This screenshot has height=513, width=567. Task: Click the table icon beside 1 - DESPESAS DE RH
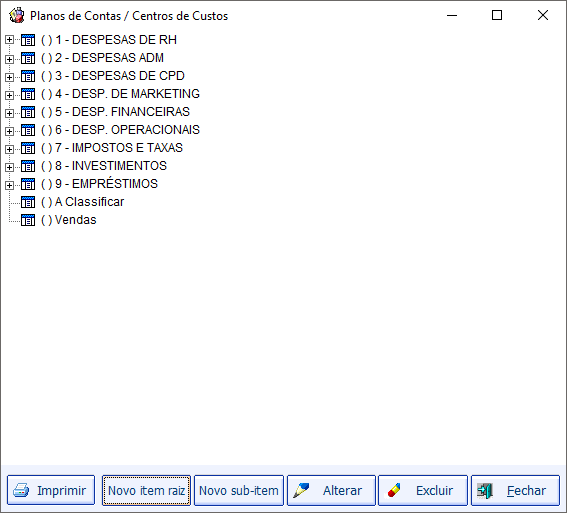coord(28,40)
